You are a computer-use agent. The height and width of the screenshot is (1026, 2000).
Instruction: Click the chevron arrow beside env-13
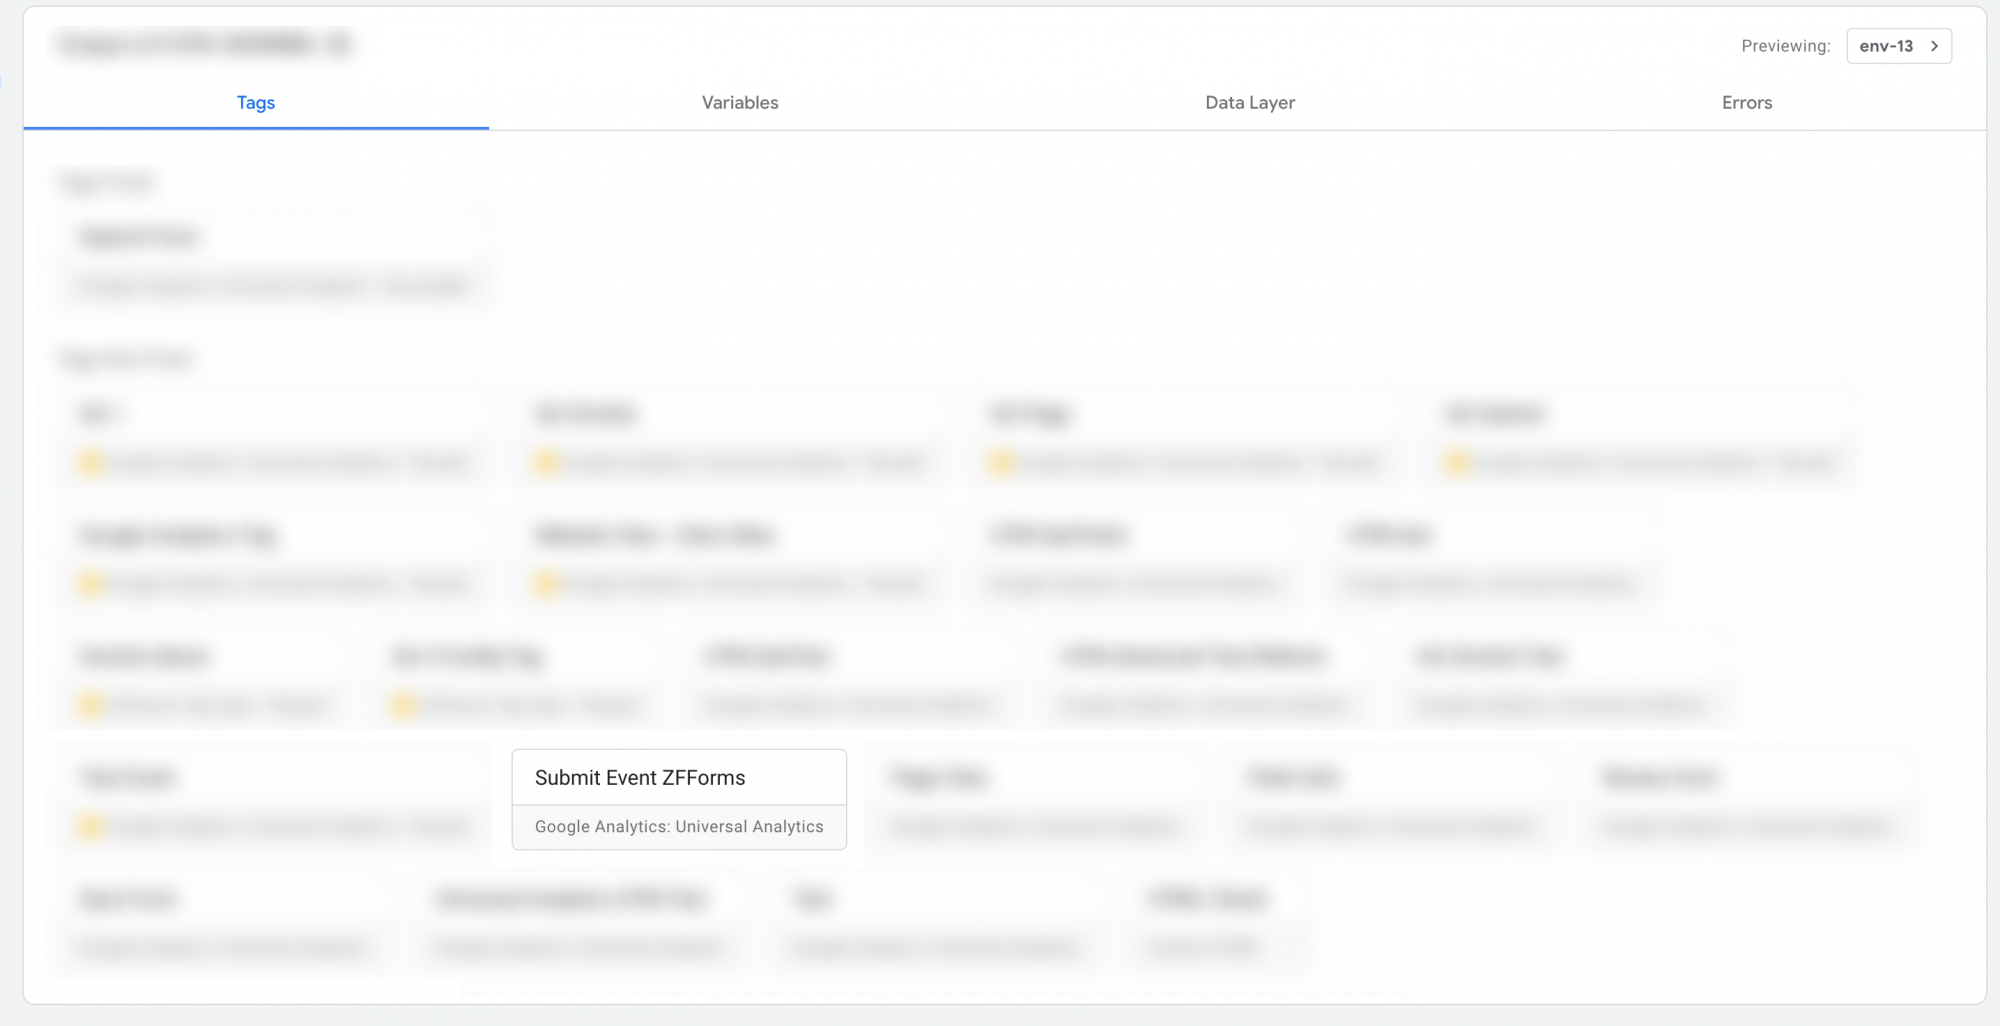(x=1934, y=46)
